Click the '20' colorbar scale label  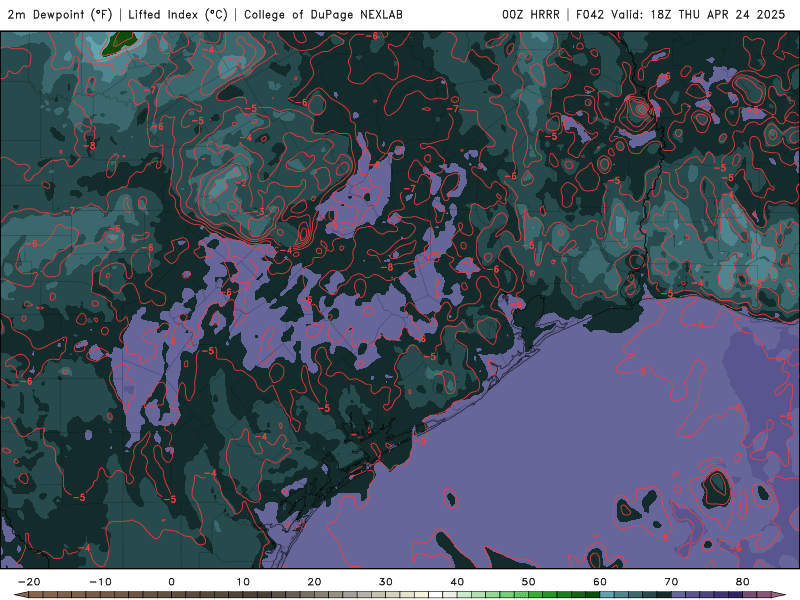(314, 582)
